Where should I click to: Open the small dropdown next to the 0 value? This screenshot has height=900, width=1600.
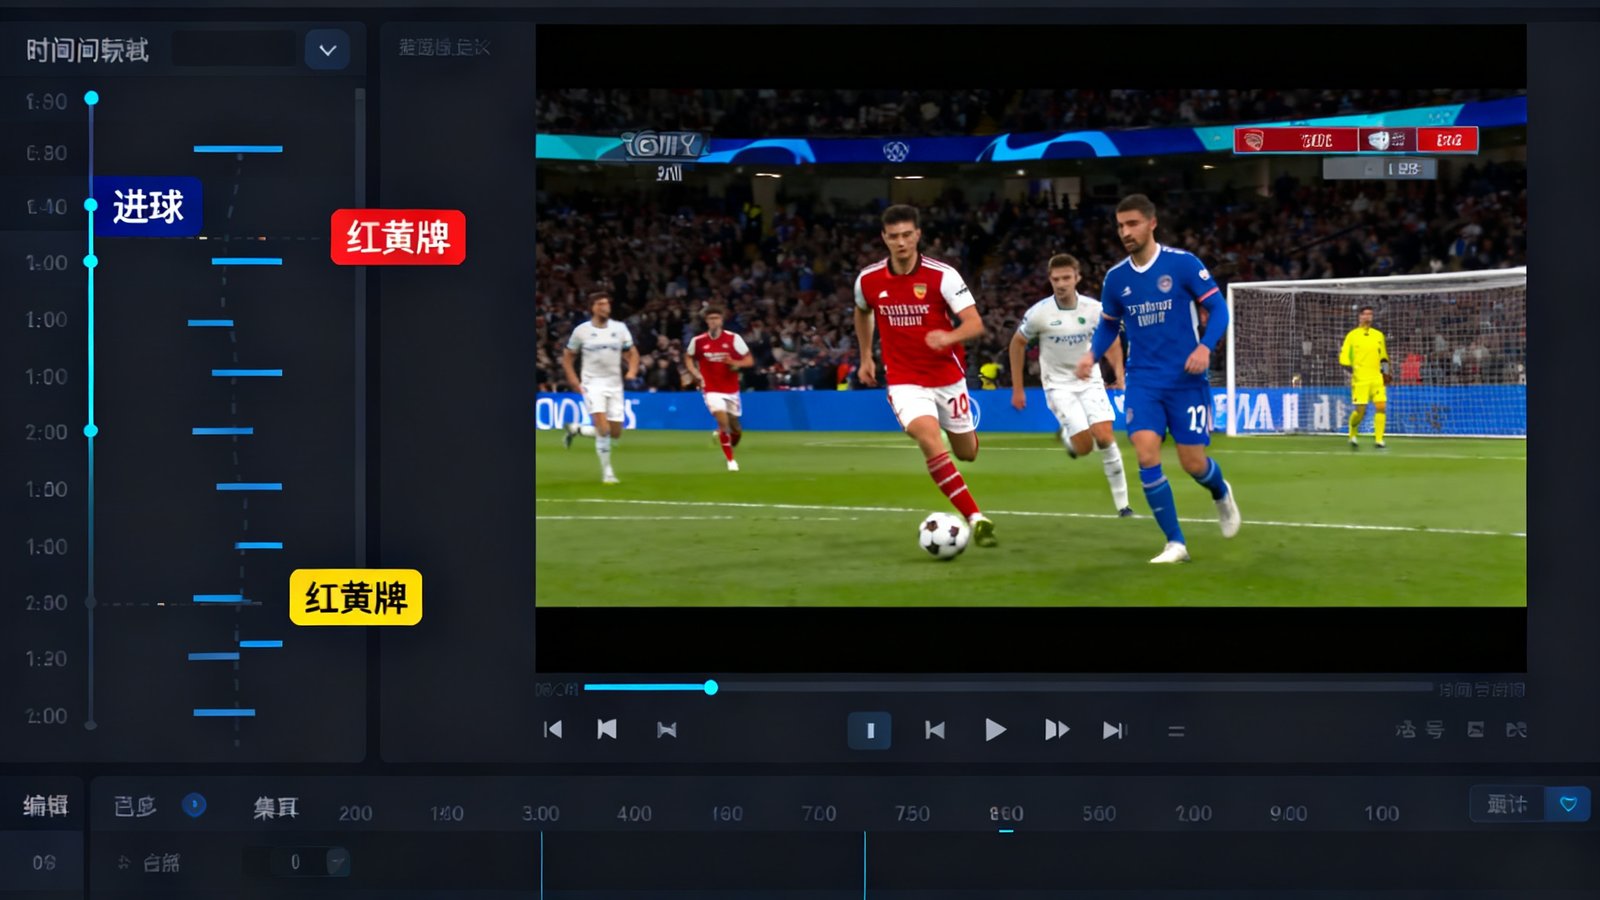[x=338, y=862]
